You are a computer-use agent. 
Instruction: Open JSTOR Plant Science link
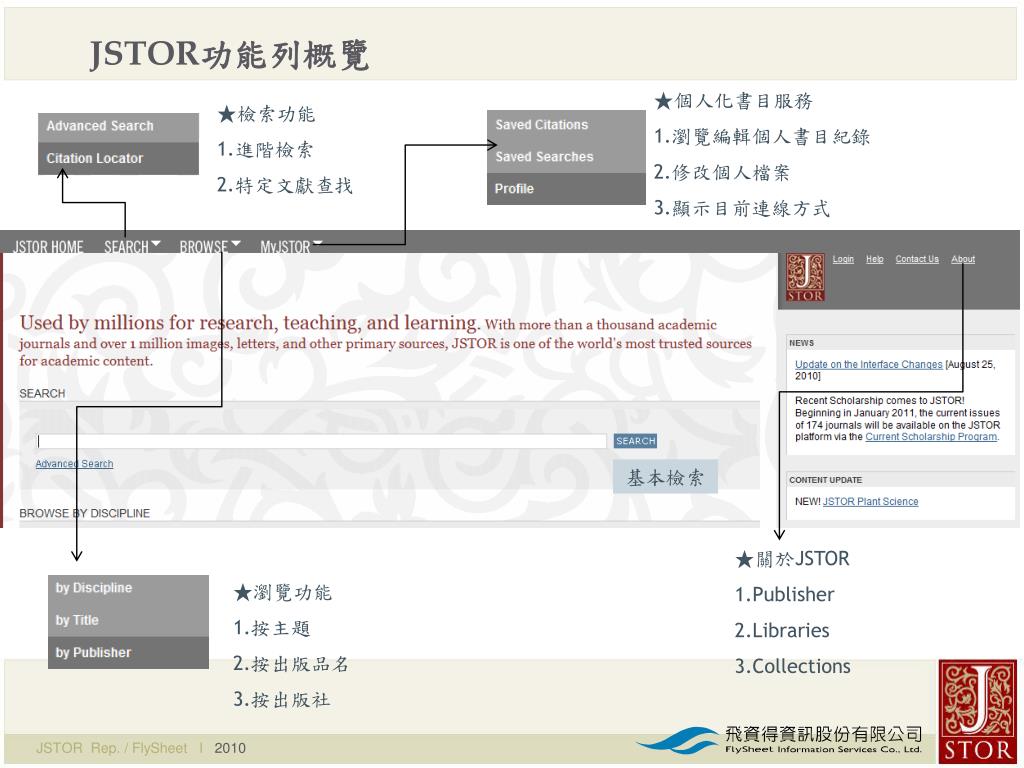point(871,502)
